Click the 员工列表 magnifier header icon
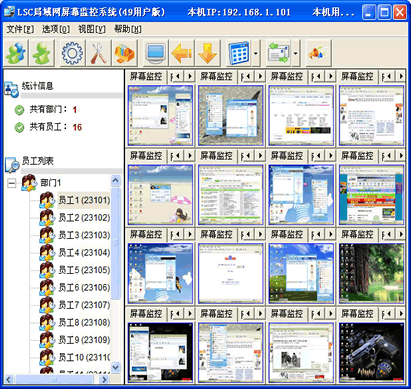The image size is (411, 389). pyautogui.click(x=12, y=164)
